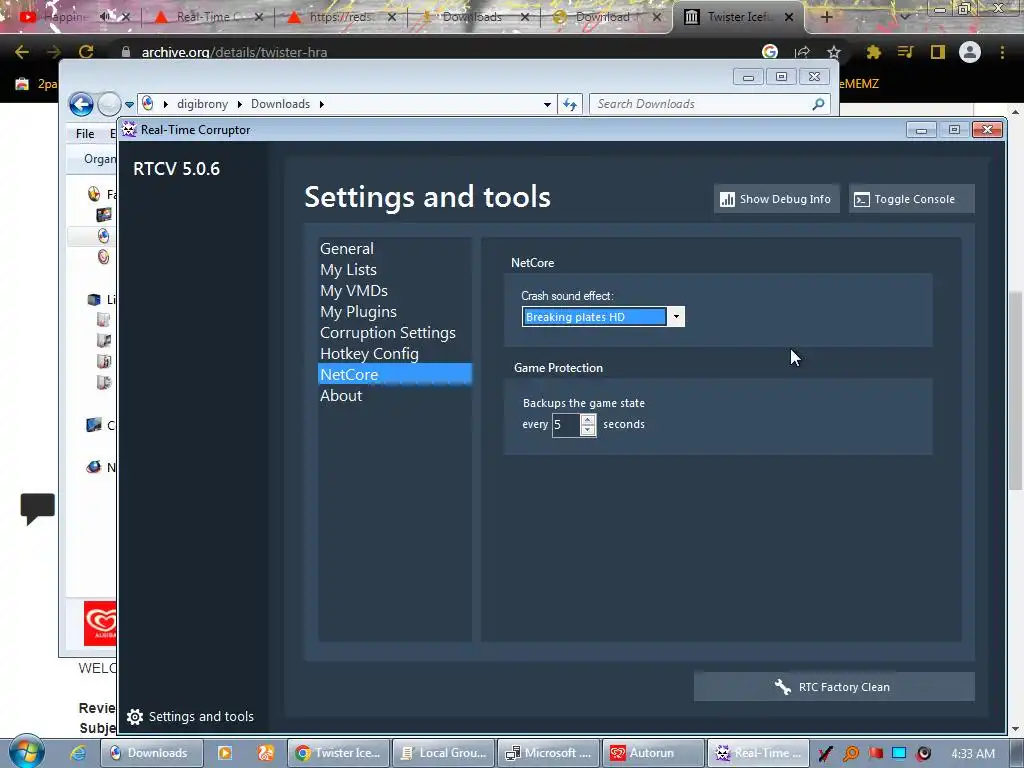Click the browser vertical scrollbar thumb
The image size is (1024, 768).
[1015, 391]
